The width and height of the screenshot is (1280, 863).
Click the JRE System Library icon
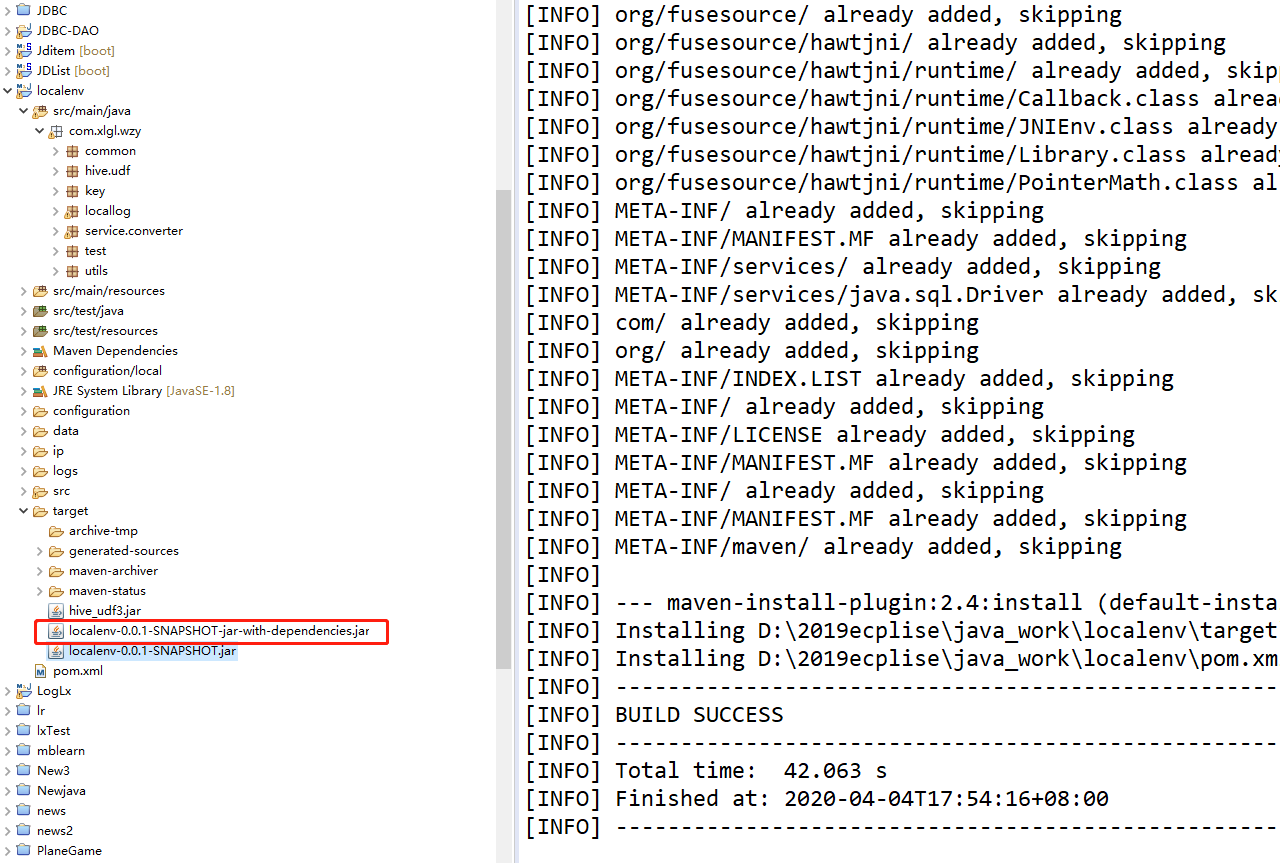(x=40, y=390)
